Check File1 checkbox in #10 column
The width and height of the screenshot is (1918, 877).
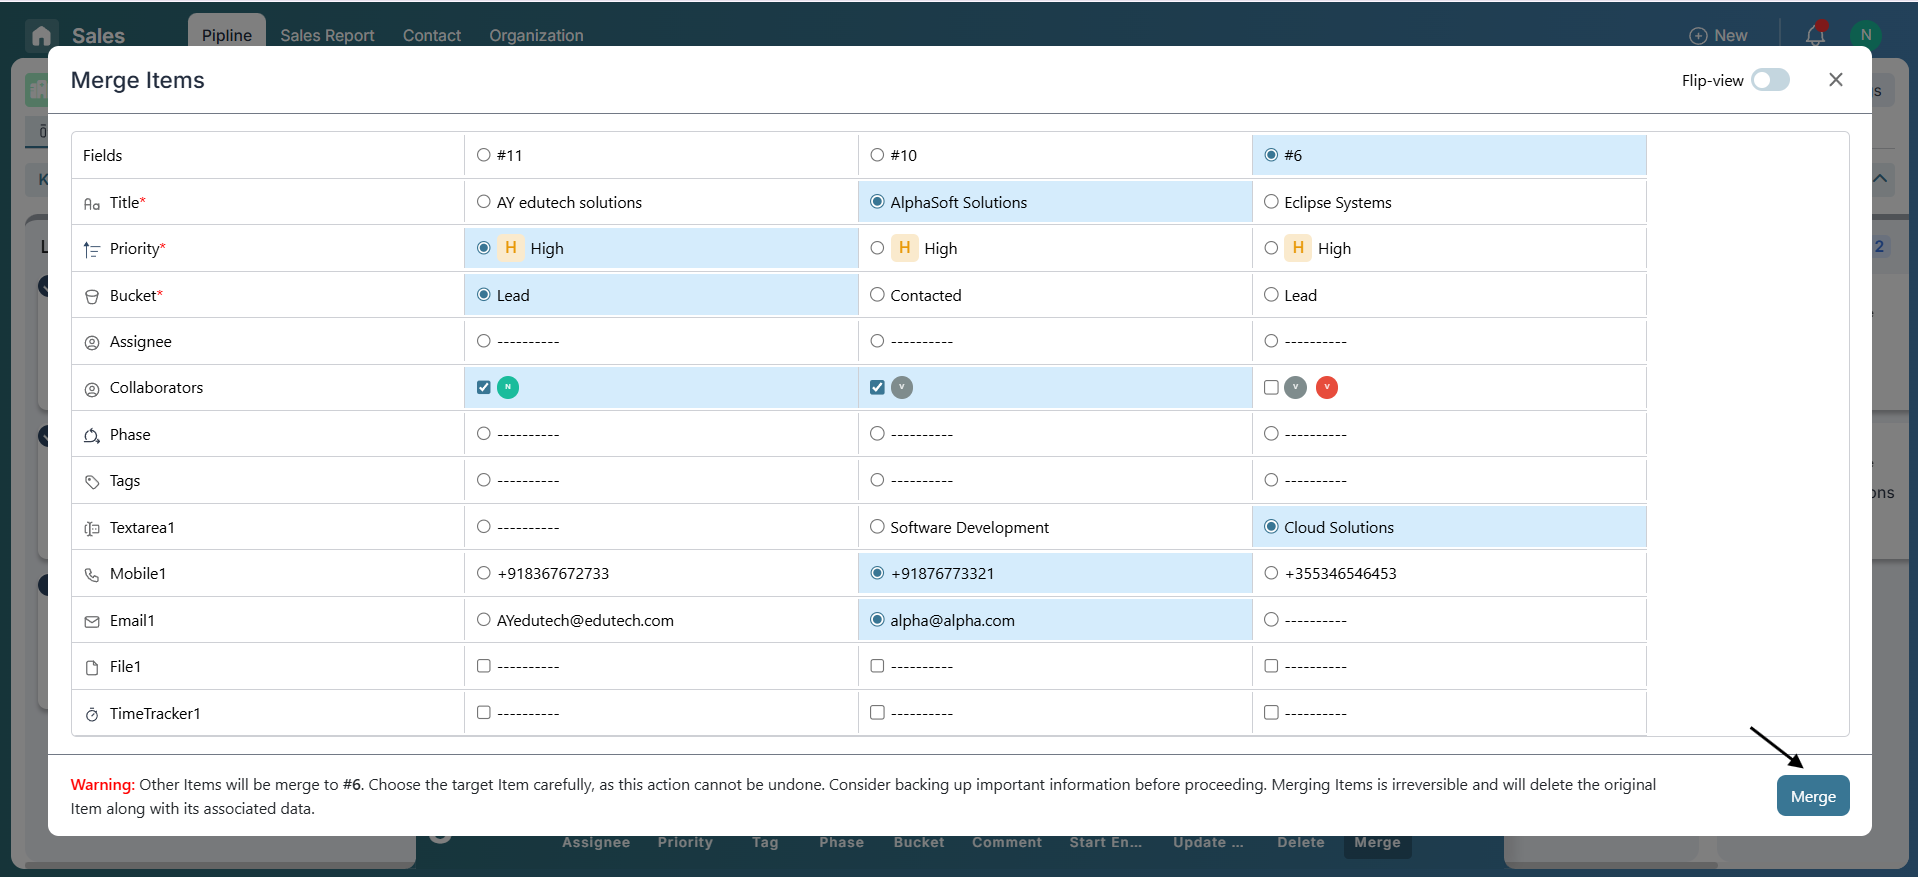click(877, 666)
